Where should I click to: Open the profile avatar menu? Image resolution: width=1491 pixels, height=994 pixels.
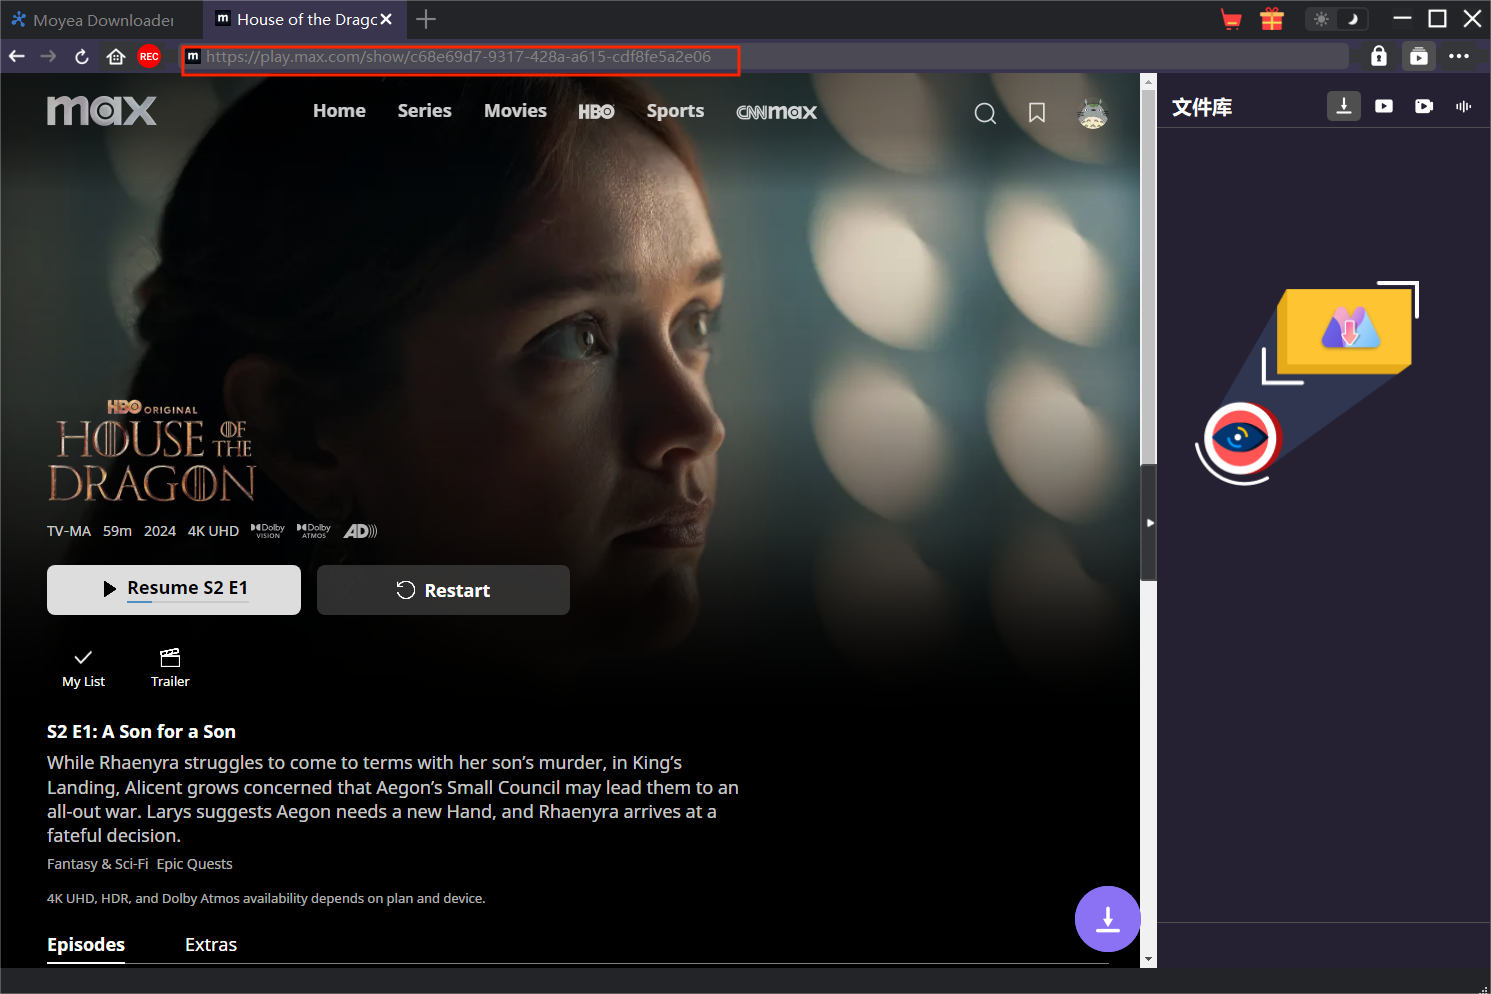point(1092,113)
